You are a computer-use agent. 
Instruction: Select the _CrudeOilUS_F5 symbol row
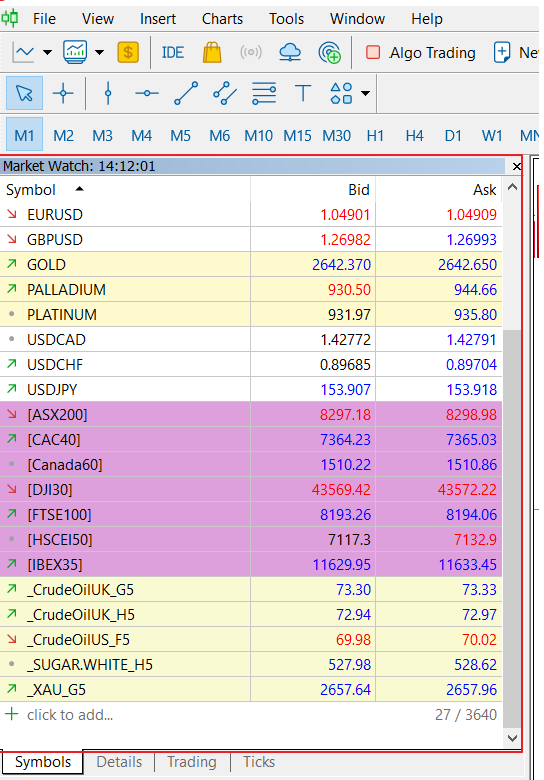coord(251,640)
